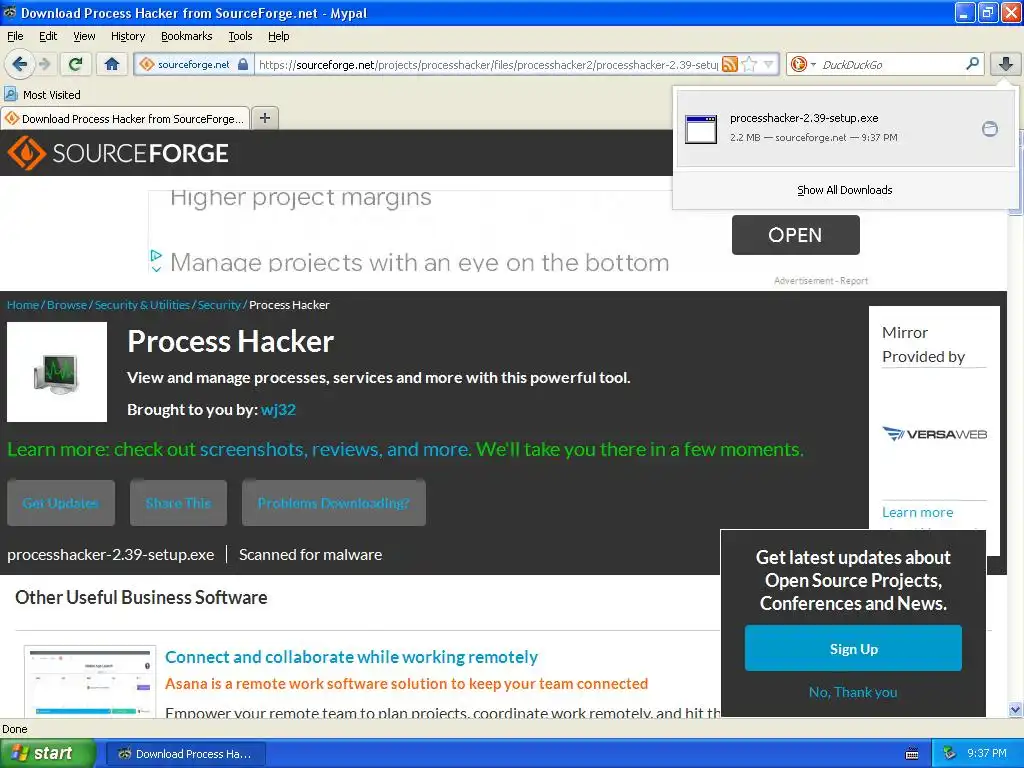Open the Home page icon
Viewport: 1024px width, 768px height.
(112, 64)
